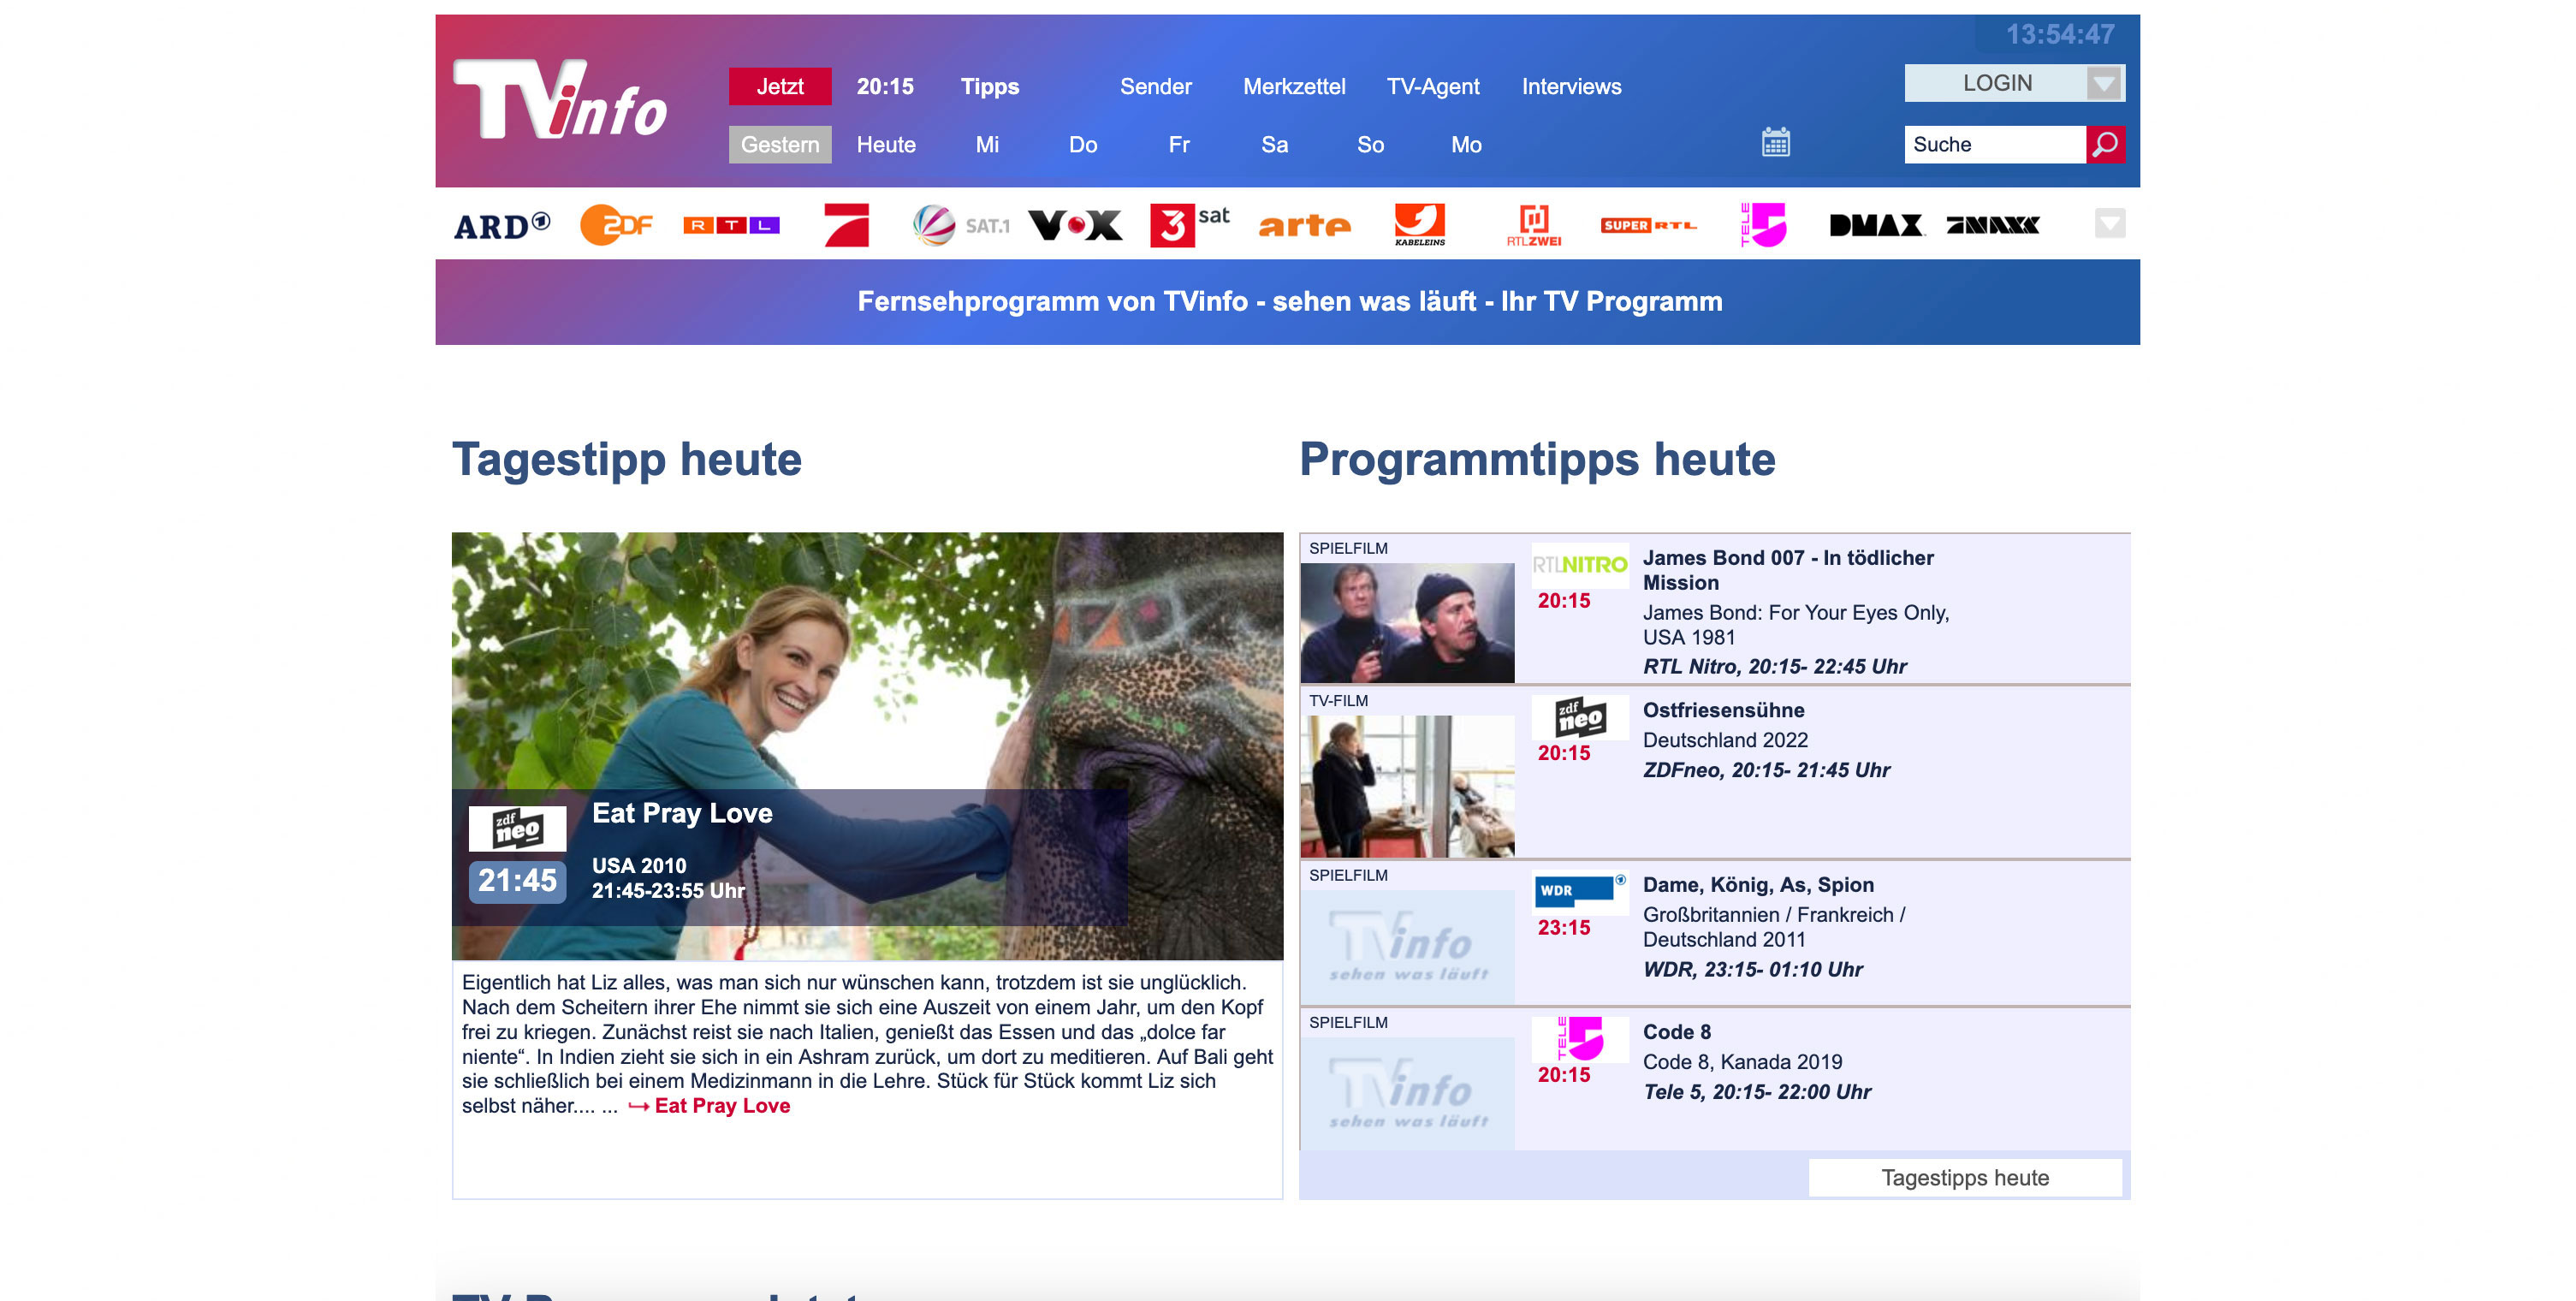
Task: Open placeholder thumbnail for Code 8
Action: (x=1407, y=1093)
